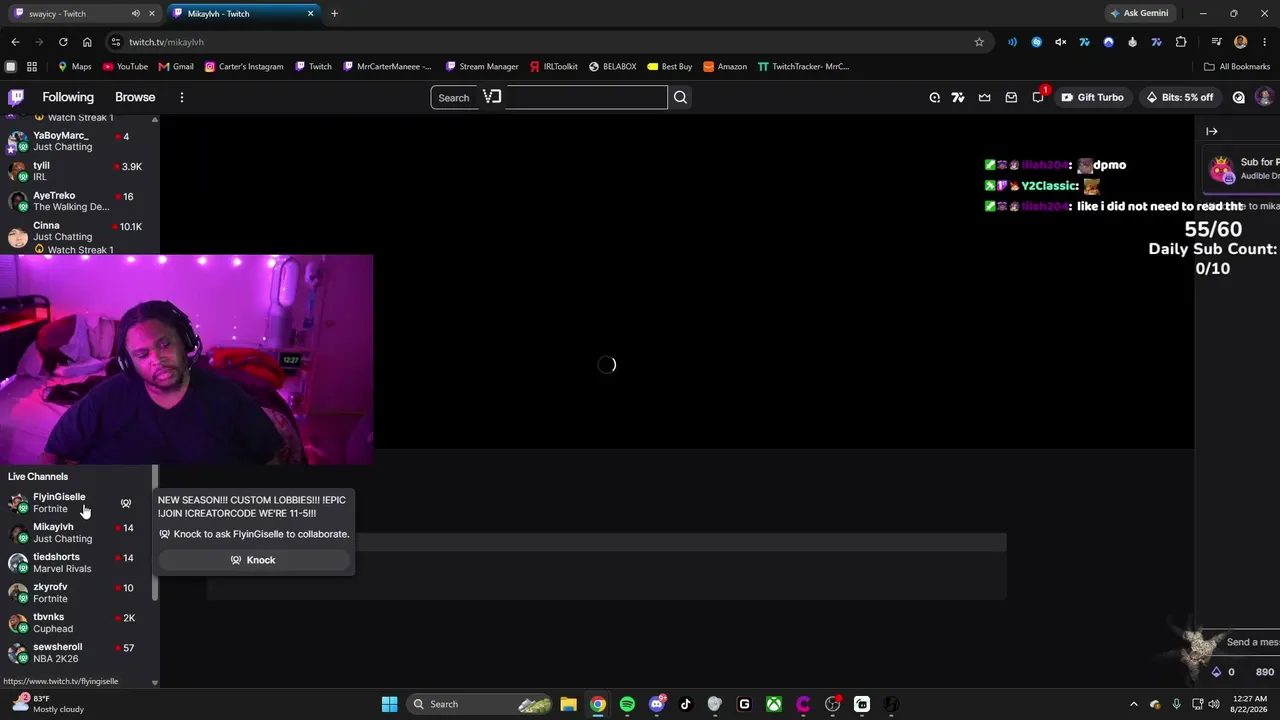The height and width of the screenshot is (720, 1280).
Task: Open File Explorer from the taskbar
Action: pos(568,704)
